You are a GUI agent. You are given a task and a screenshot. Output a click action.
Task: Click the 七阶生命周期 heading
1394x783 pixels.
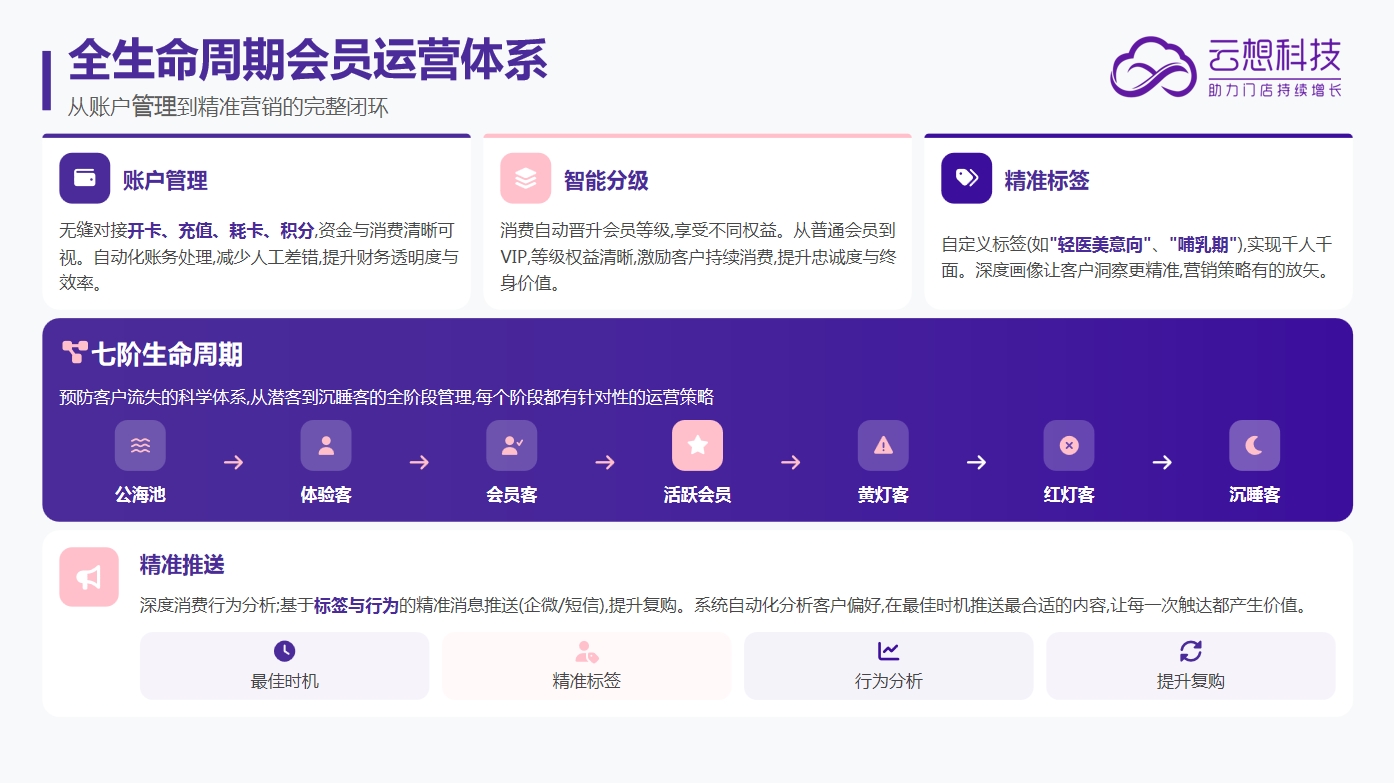point(166,354)
